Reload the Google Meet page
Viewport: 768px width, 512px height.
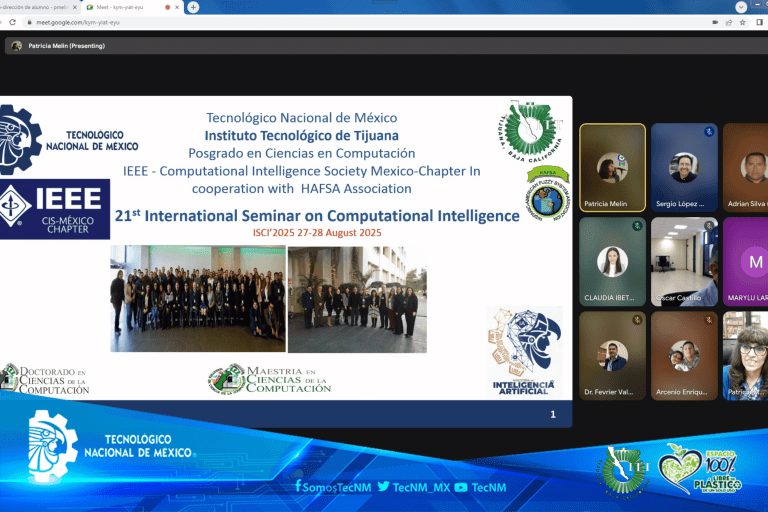(13, 22)
